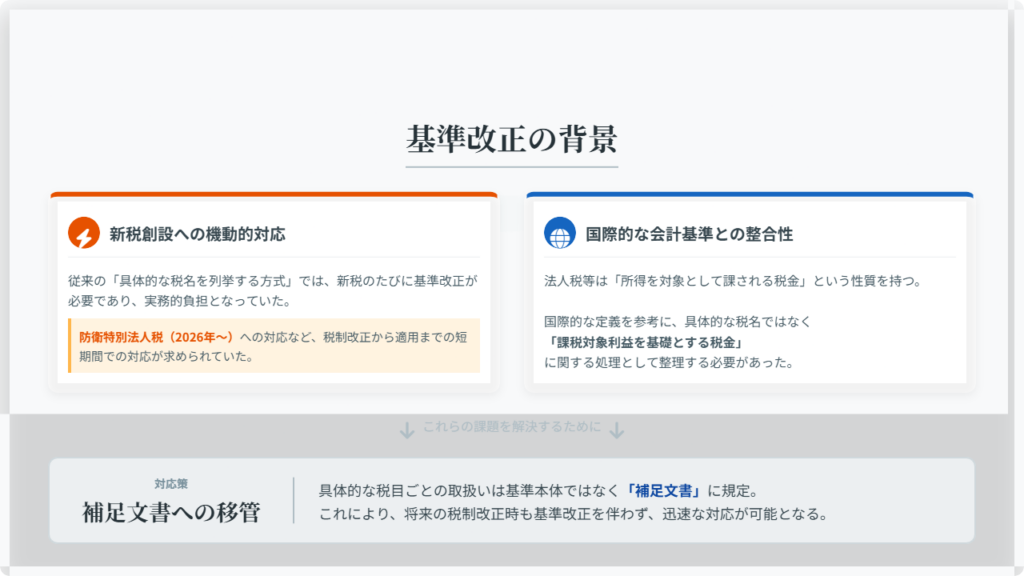Click the blue globe icon
Screen dimensions: 1024x576
[x=560, y=233]
